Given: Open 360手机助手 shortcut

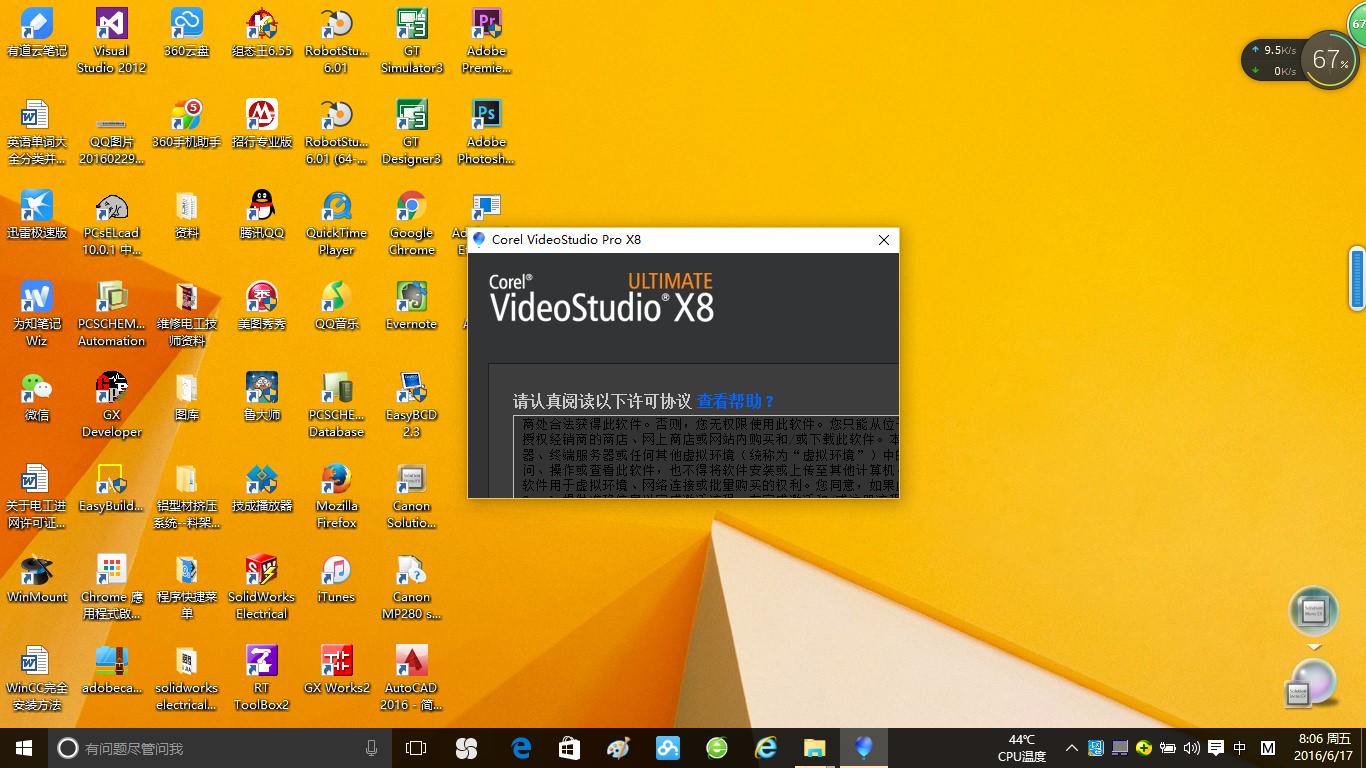Looking at the screenshot, I should (187, 124).
